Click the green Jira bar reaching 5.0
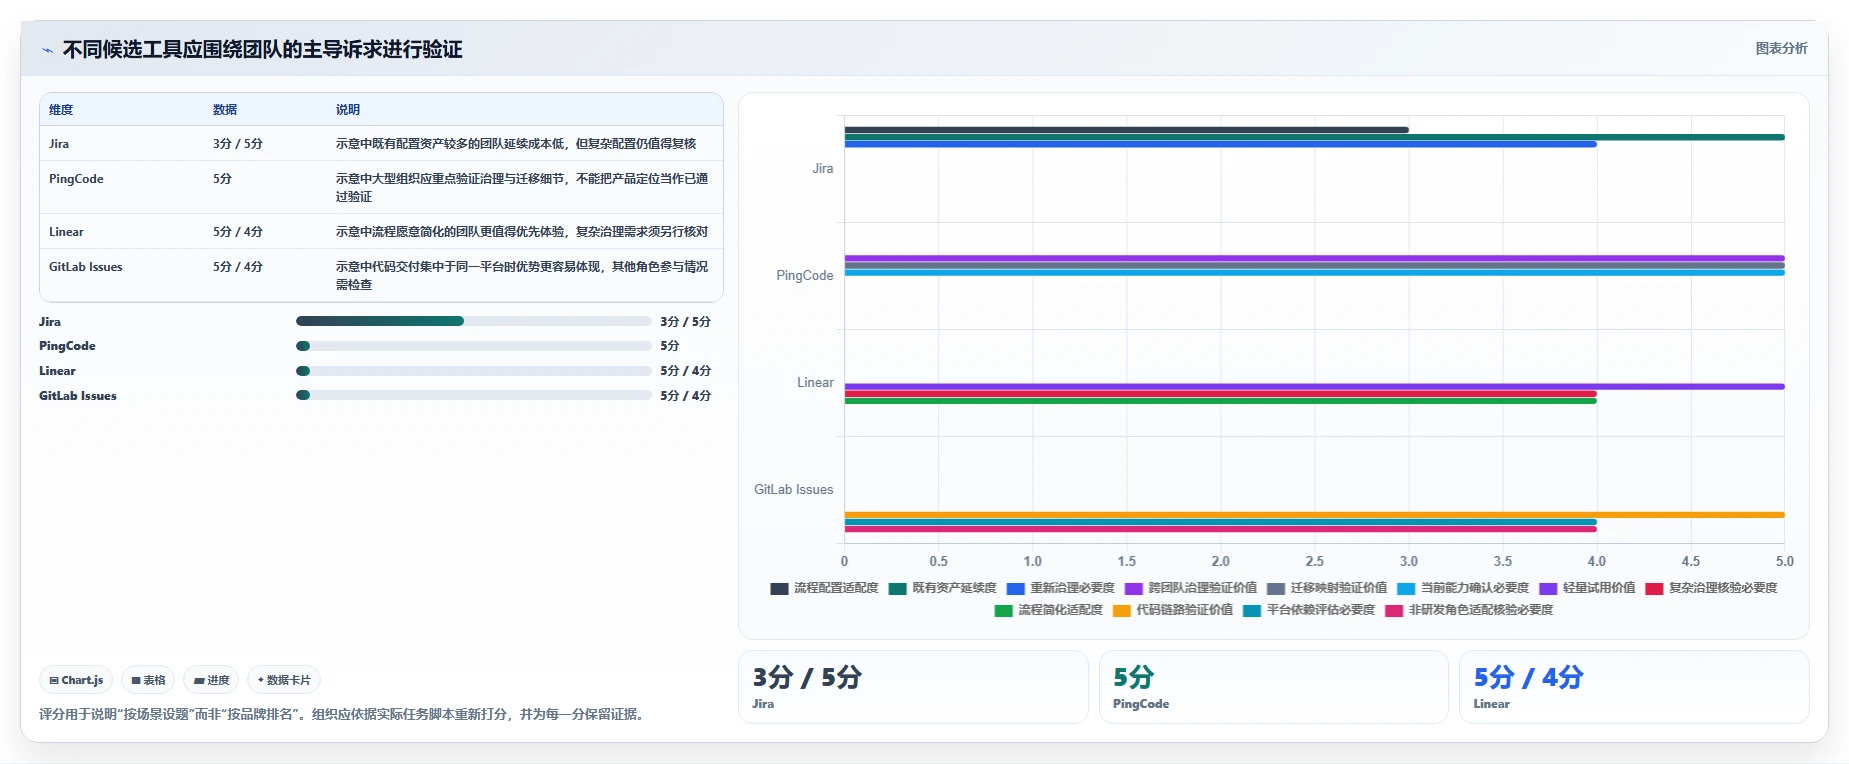This screenshot has width=1849, height=764. [1314, 137]
